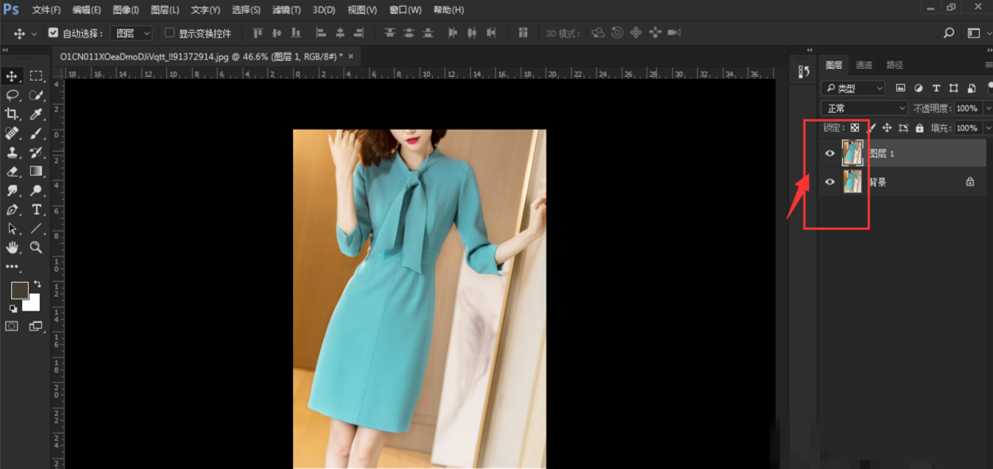Select the Horizontal Type tool
Image resolution: width=993 pixels, height=469 pixels.
pyautogui.click(x=36, y=210)
